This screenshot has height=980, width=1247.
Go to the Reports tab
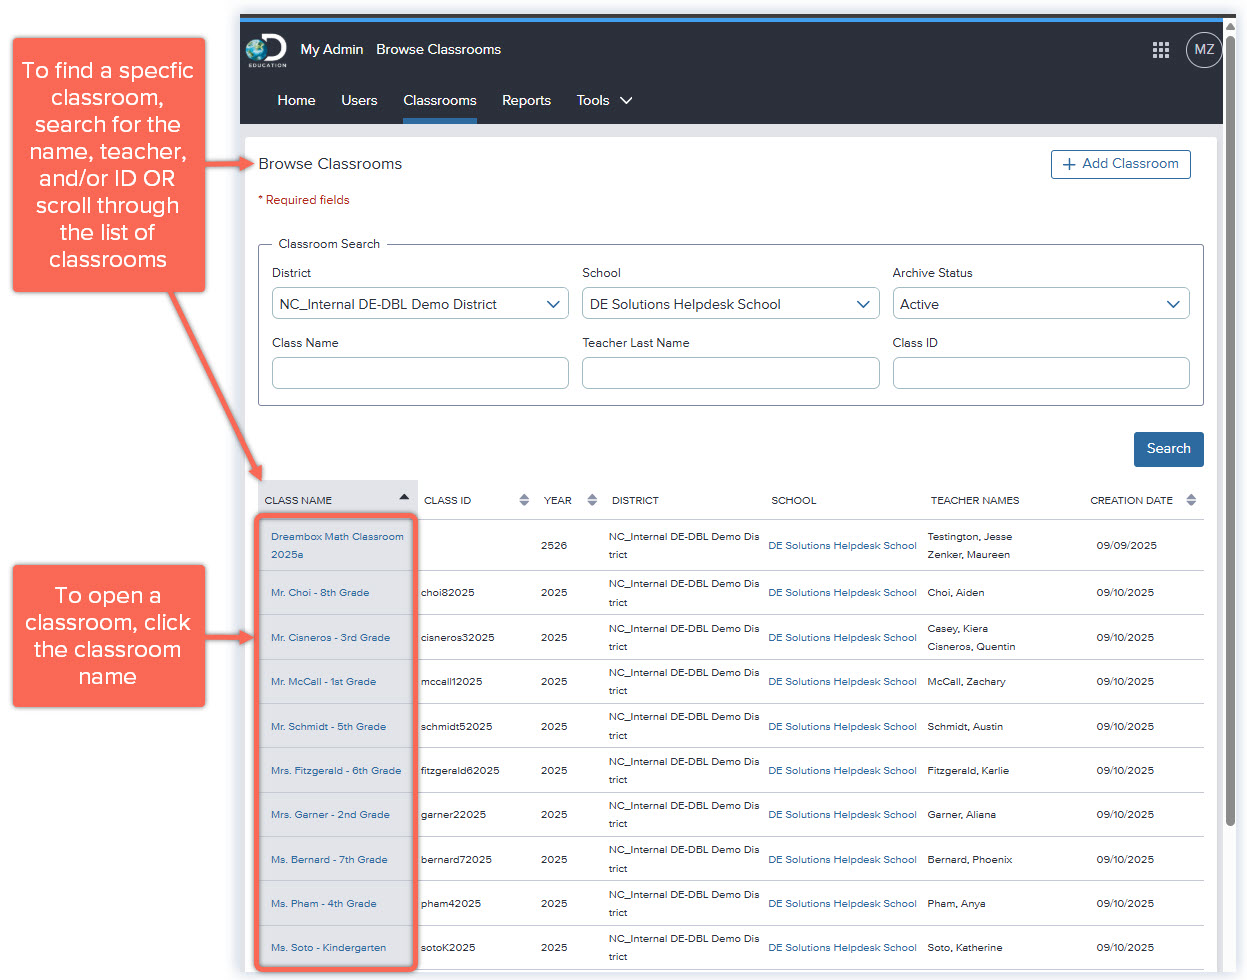pos(526,100)
